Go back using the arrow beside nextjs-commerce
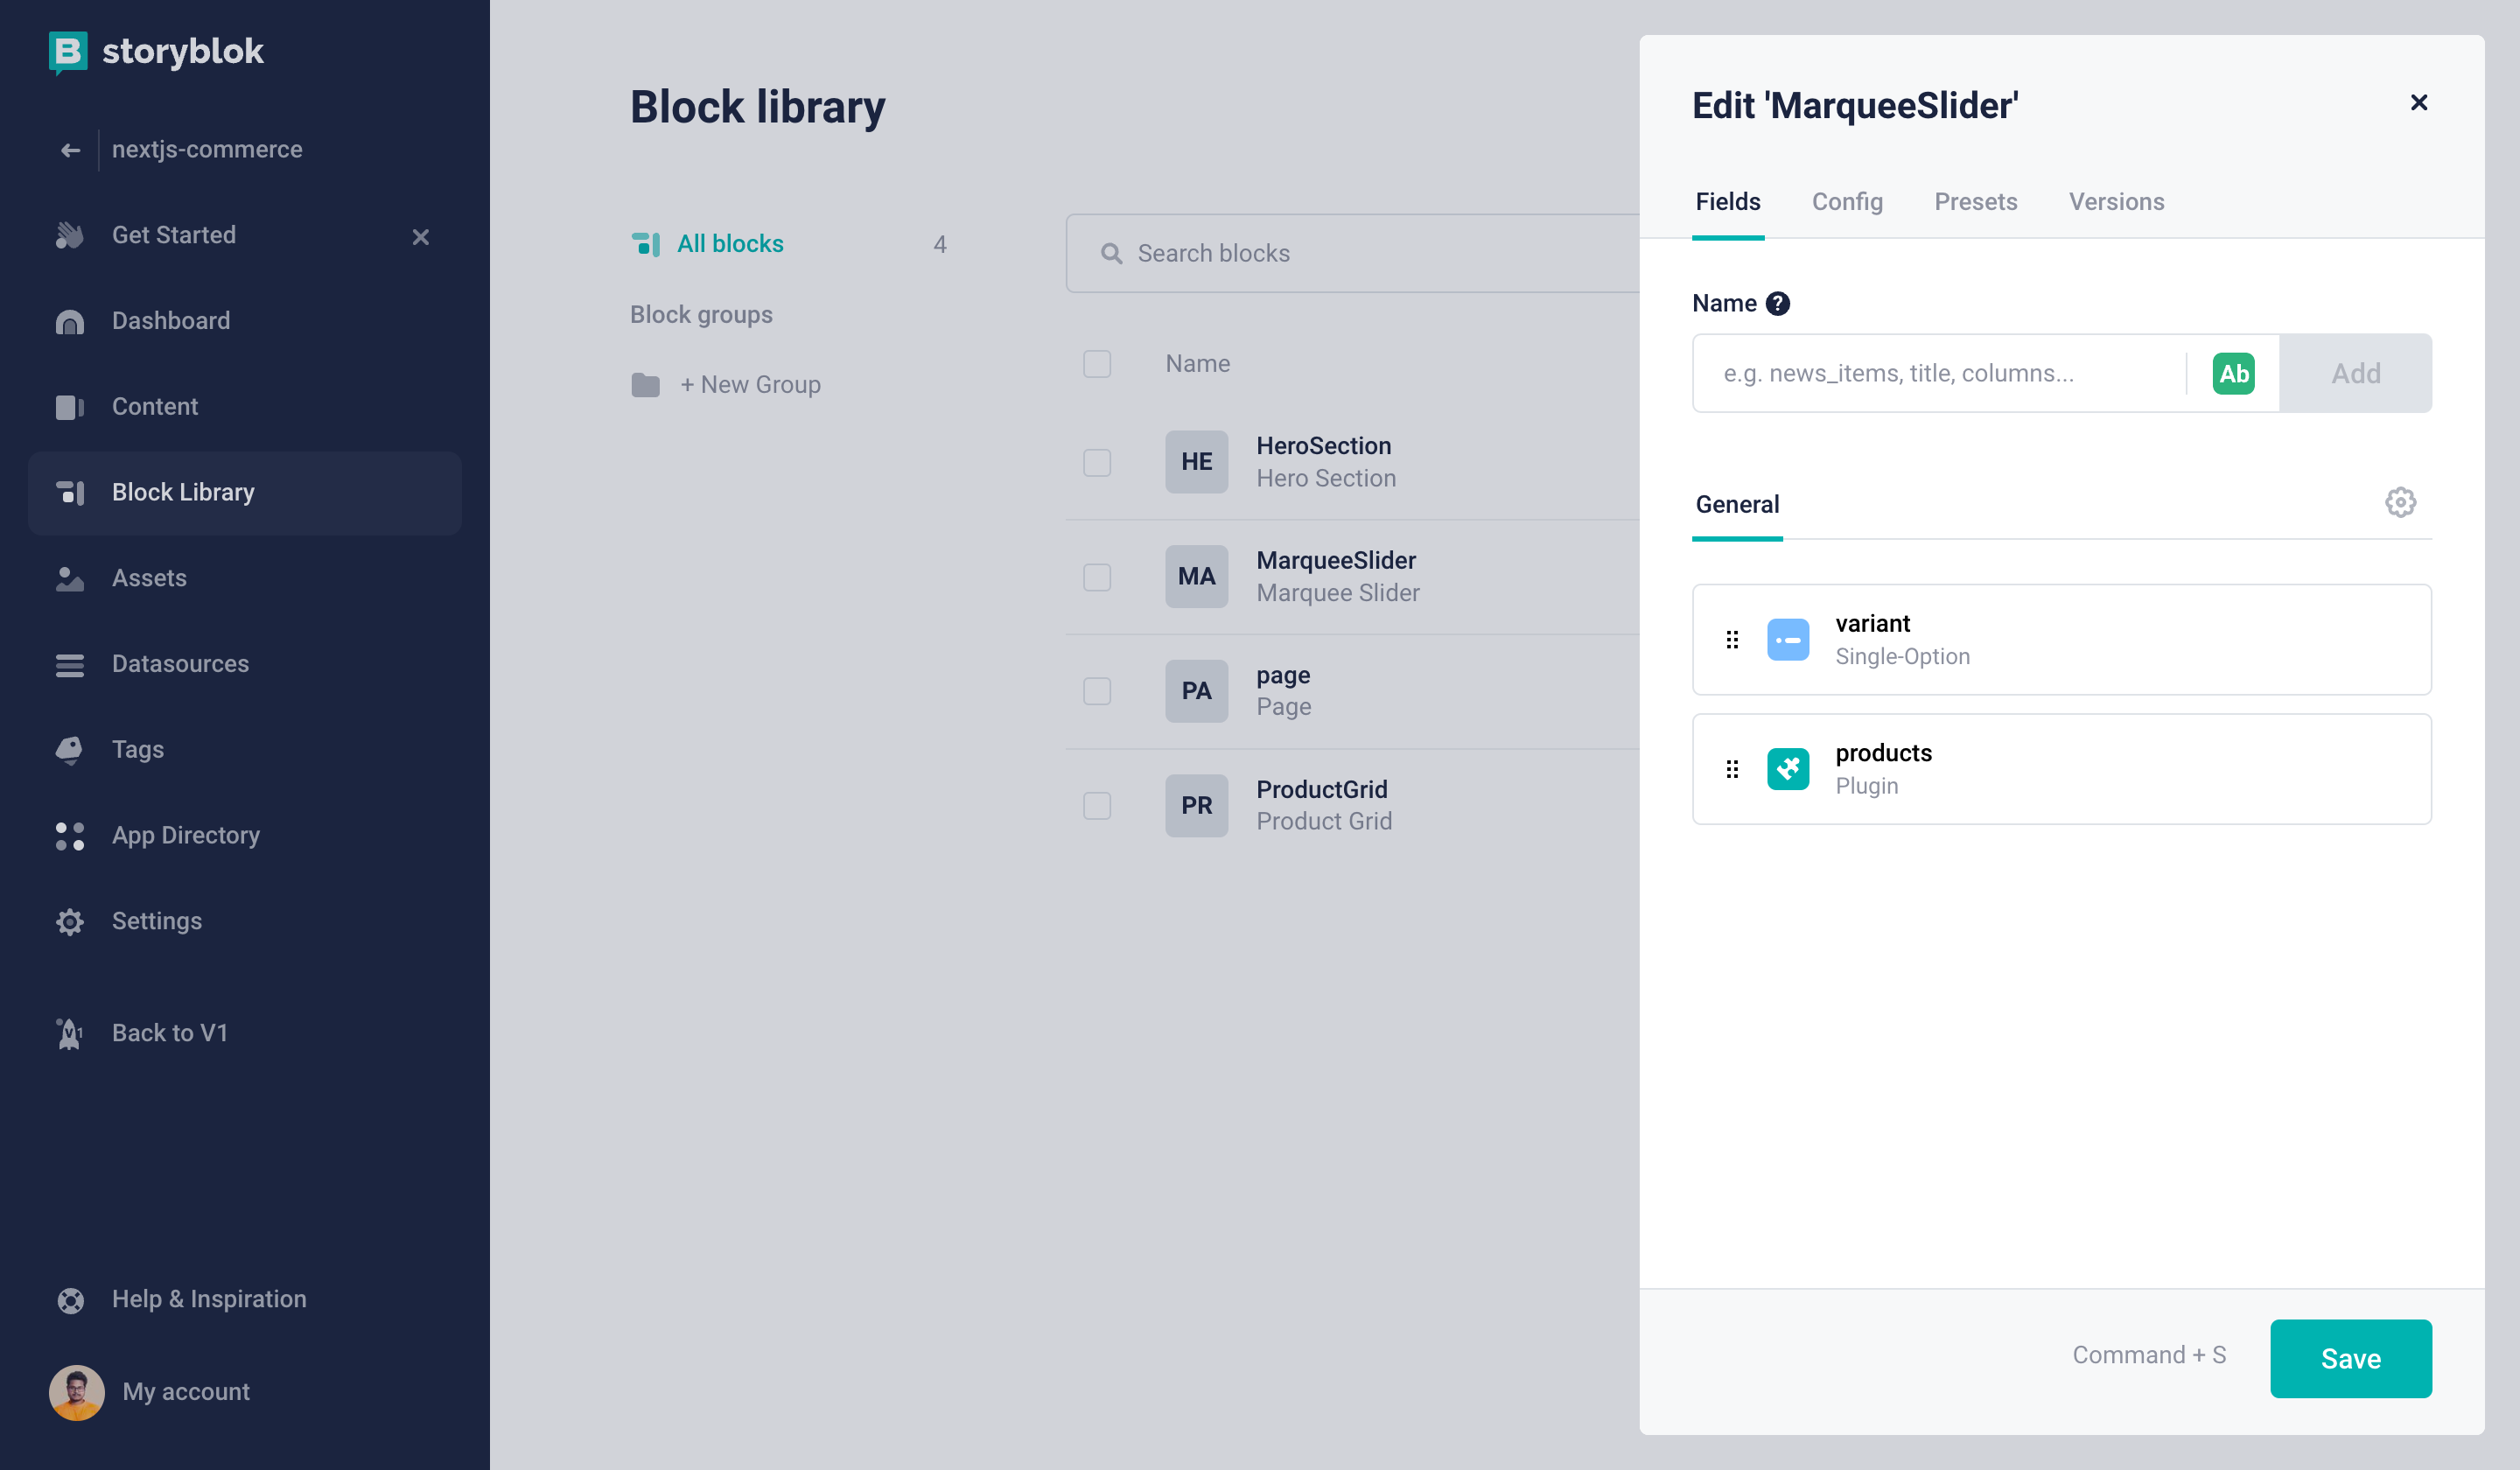This screenshot has width=2520, height=1470. click(x=70, y=150)
